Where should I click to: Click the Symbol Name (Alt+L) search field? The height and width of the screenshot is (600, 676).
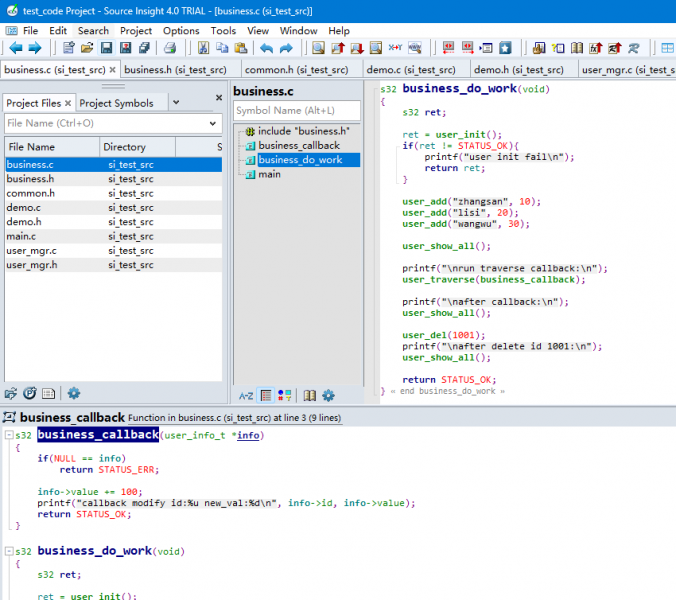297,110
